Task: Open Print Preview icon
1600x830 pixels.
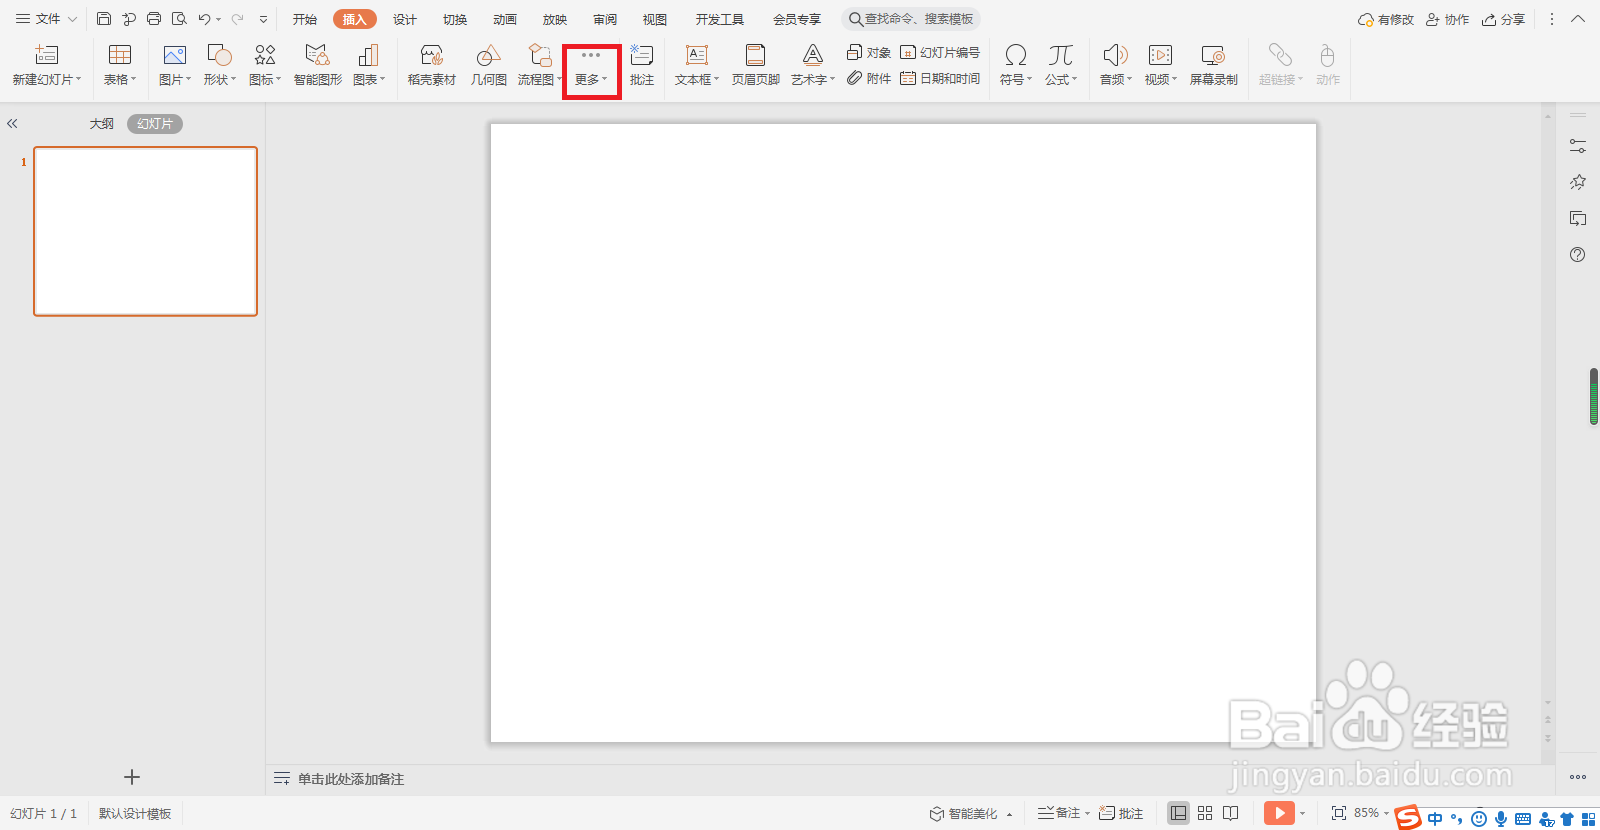Action: [x=179, y=19]
